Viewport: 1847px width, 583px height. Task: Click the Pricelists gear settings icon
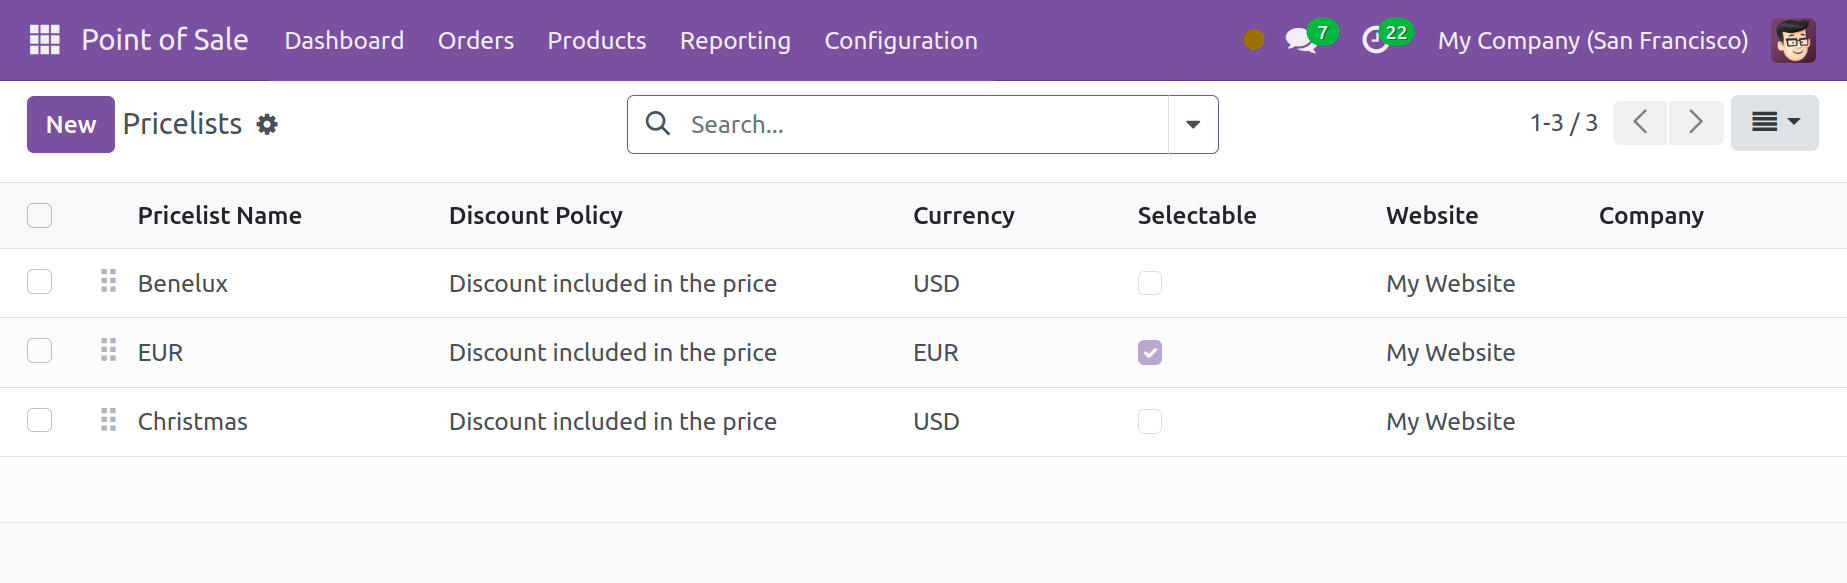pos(267,124)
